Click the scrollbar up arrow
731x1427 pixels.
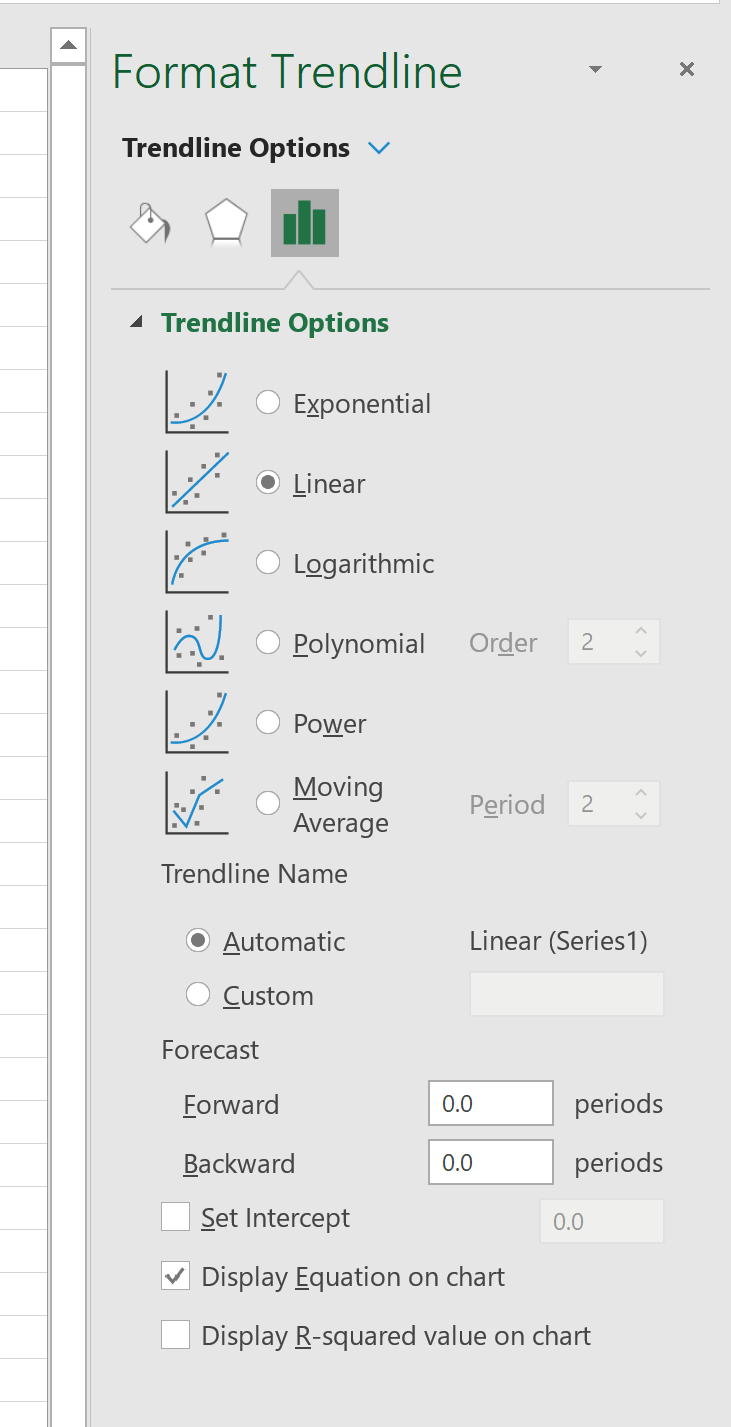click(67, 45)
